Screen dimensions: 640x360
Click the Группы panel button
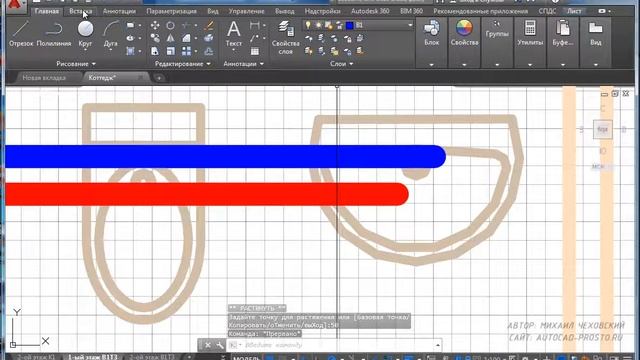click(x=497, y=29)
